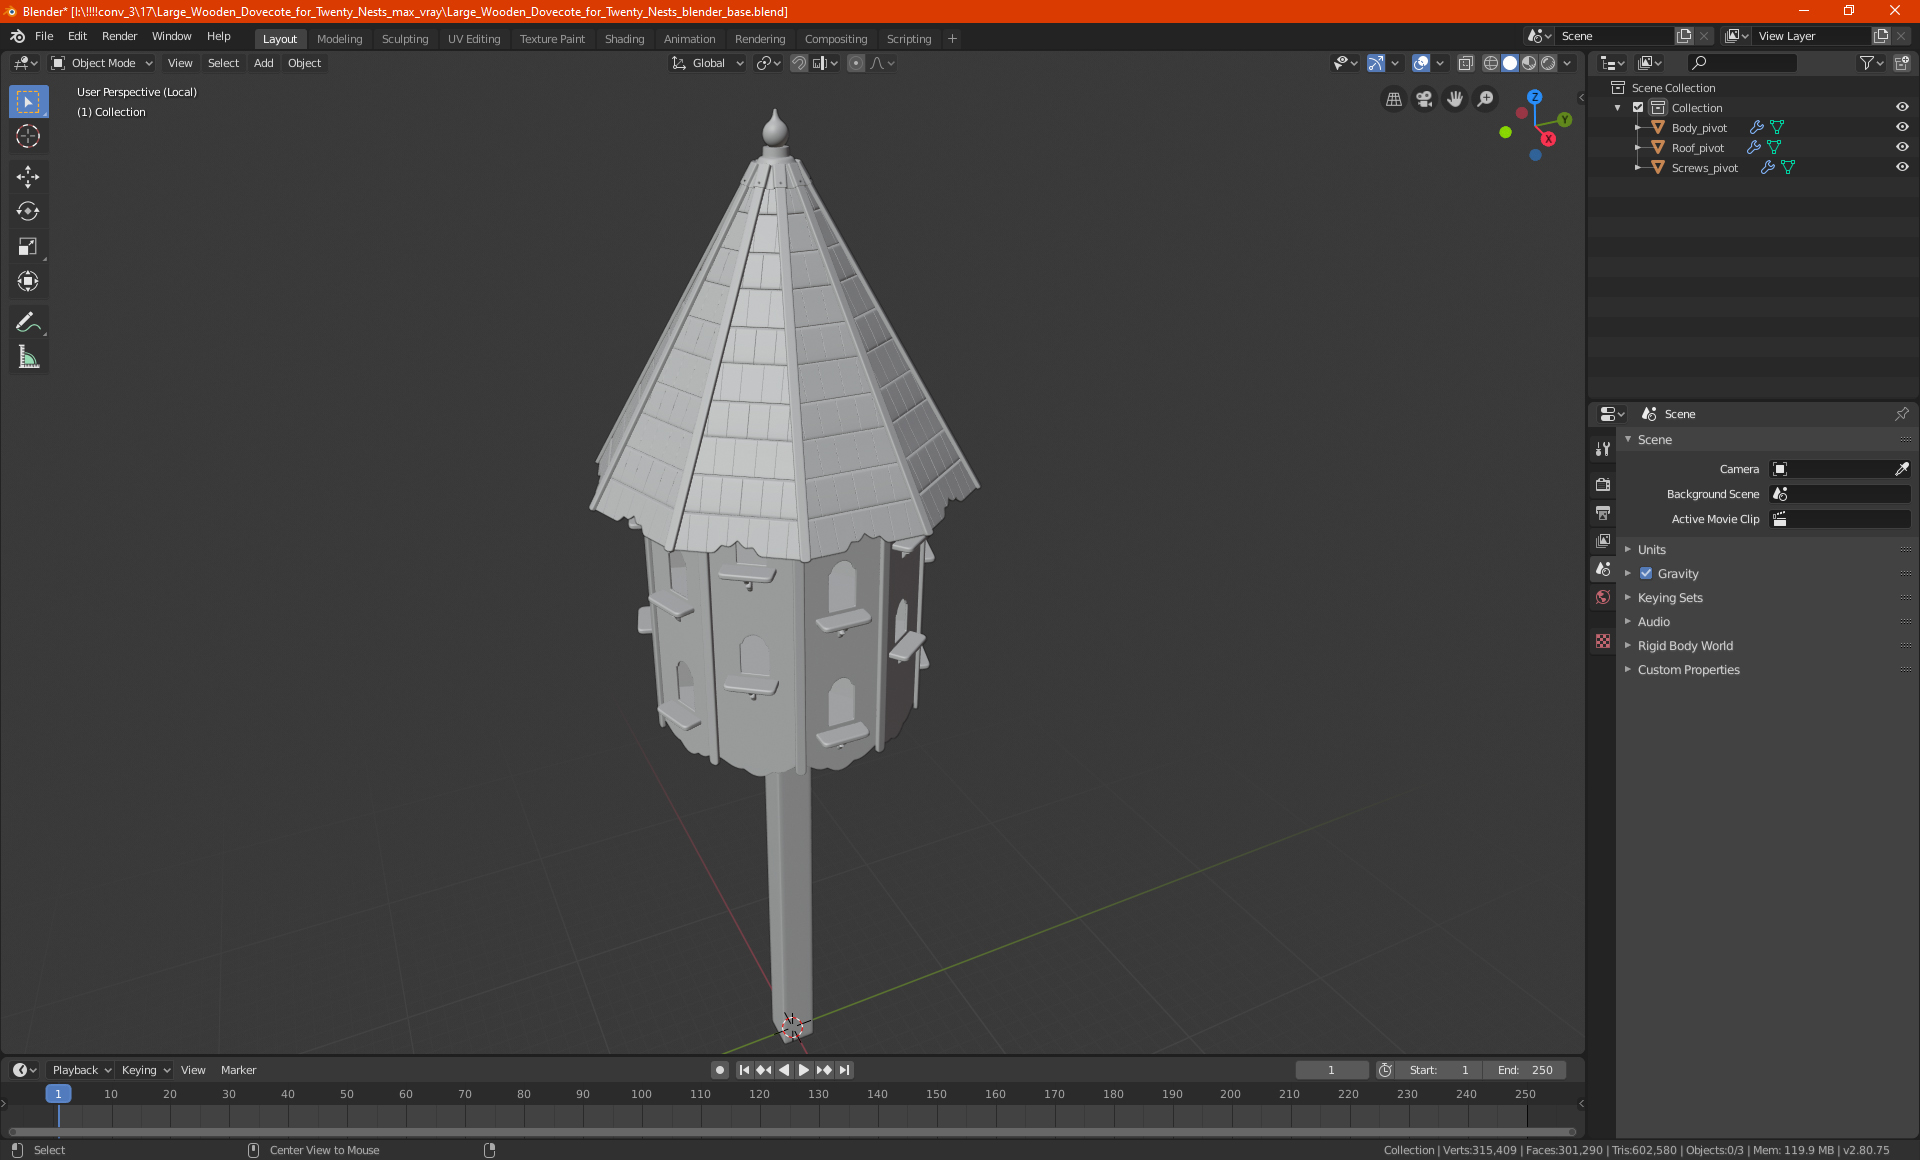Click the zoom view magnifier icon
The height and width of the screenshot is (1160, 1920).
1486,99
